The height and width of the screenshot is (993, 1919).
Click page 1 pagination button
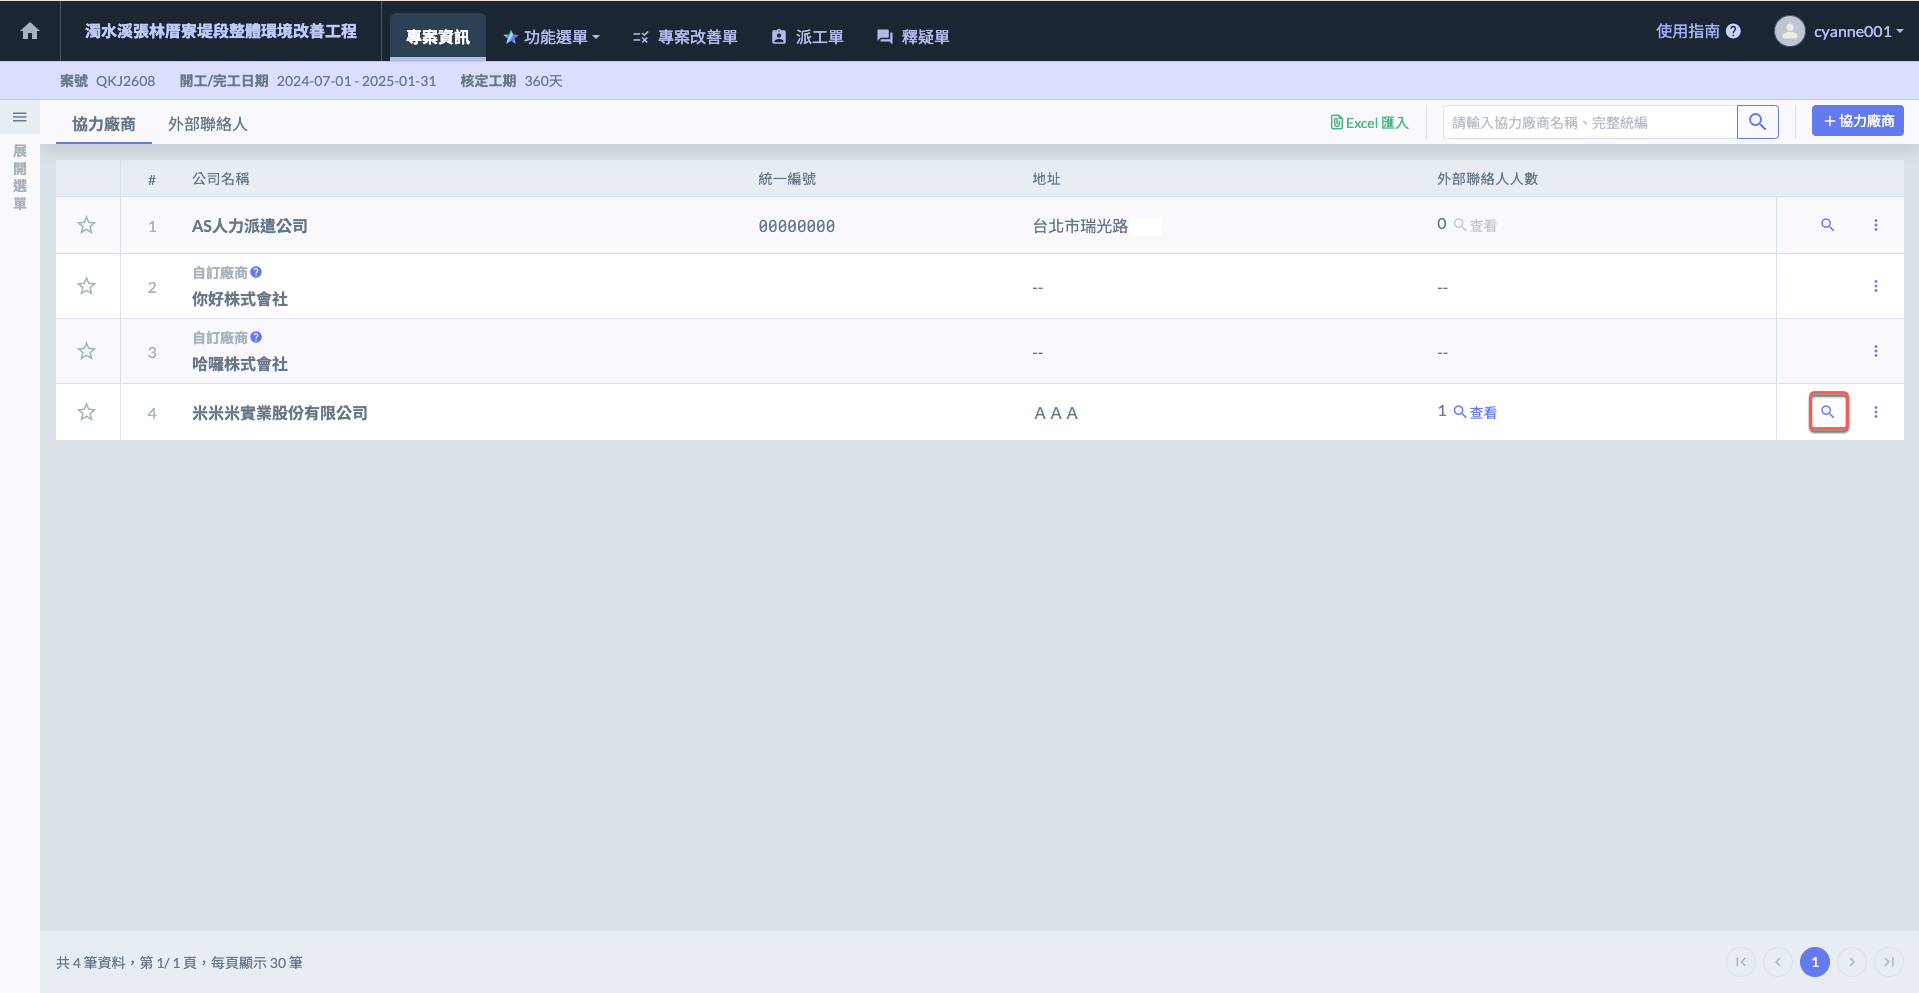pyautogui.click(x=1814, y=962)
